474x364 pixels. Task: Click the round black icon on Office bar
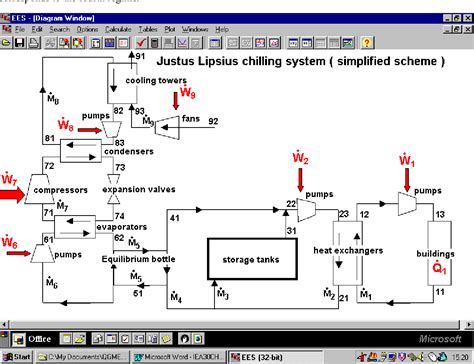click(184, 339)
